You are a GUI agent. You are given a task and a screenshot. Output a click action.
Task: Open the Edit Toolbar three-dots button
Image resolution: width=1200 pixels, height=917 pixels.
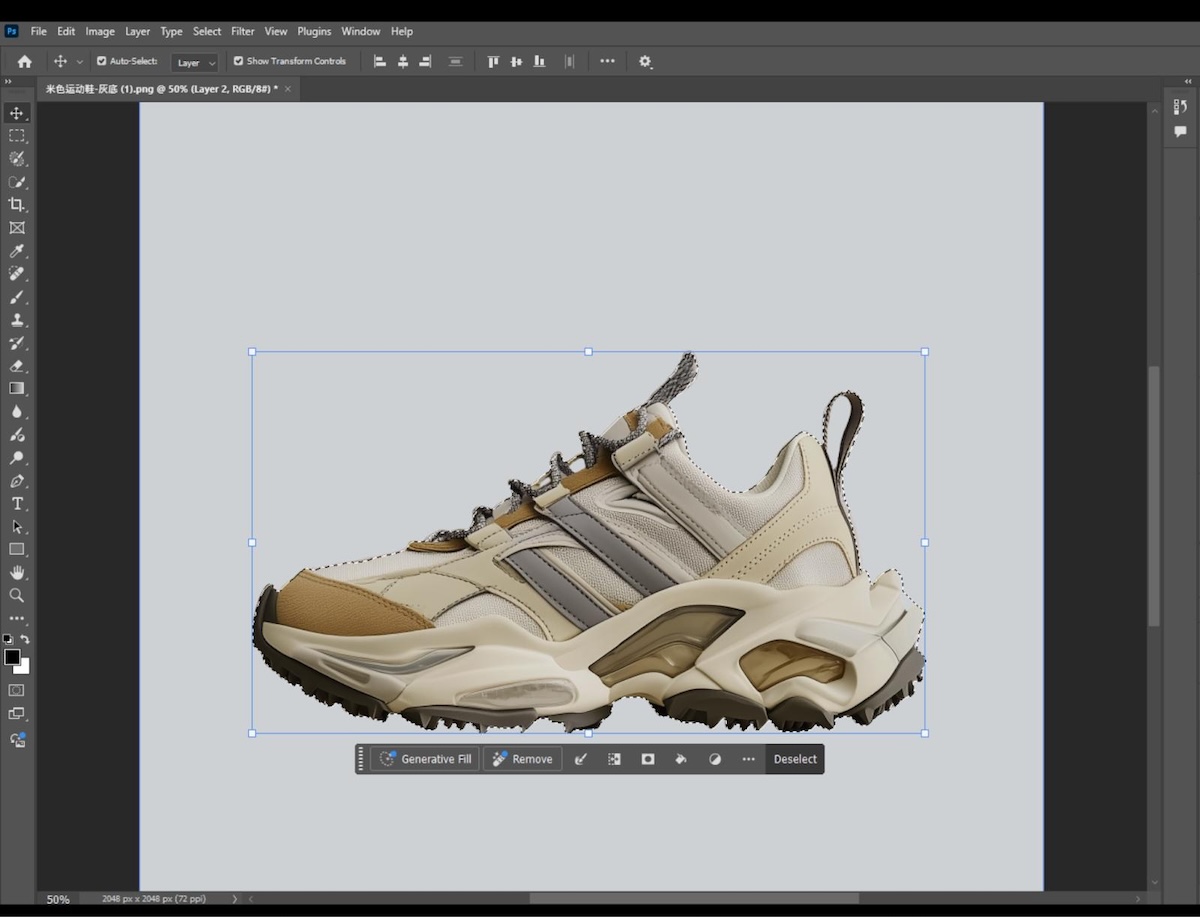pyautogui.click(x=17, y=619)
